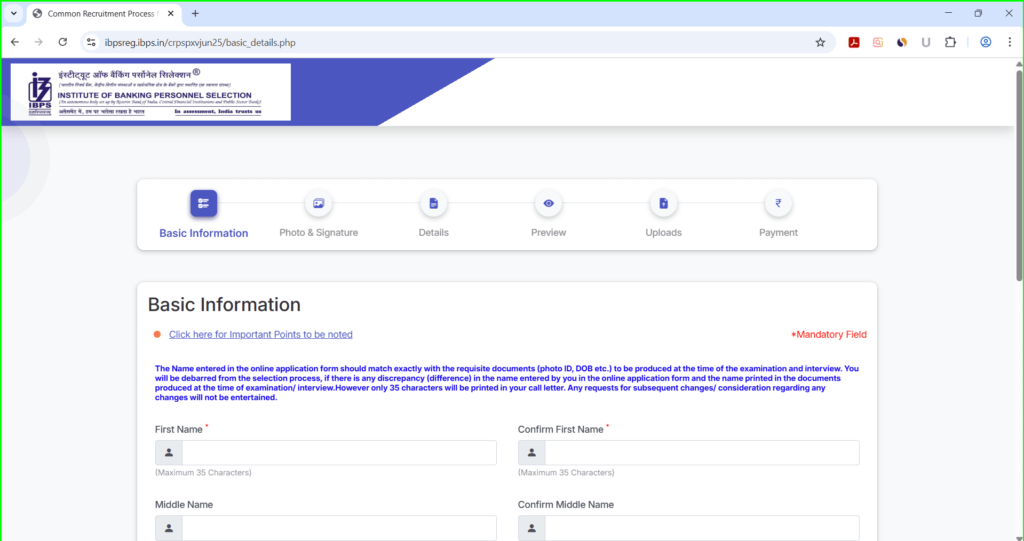Click the Basic Information step icon

click(203, 203)
